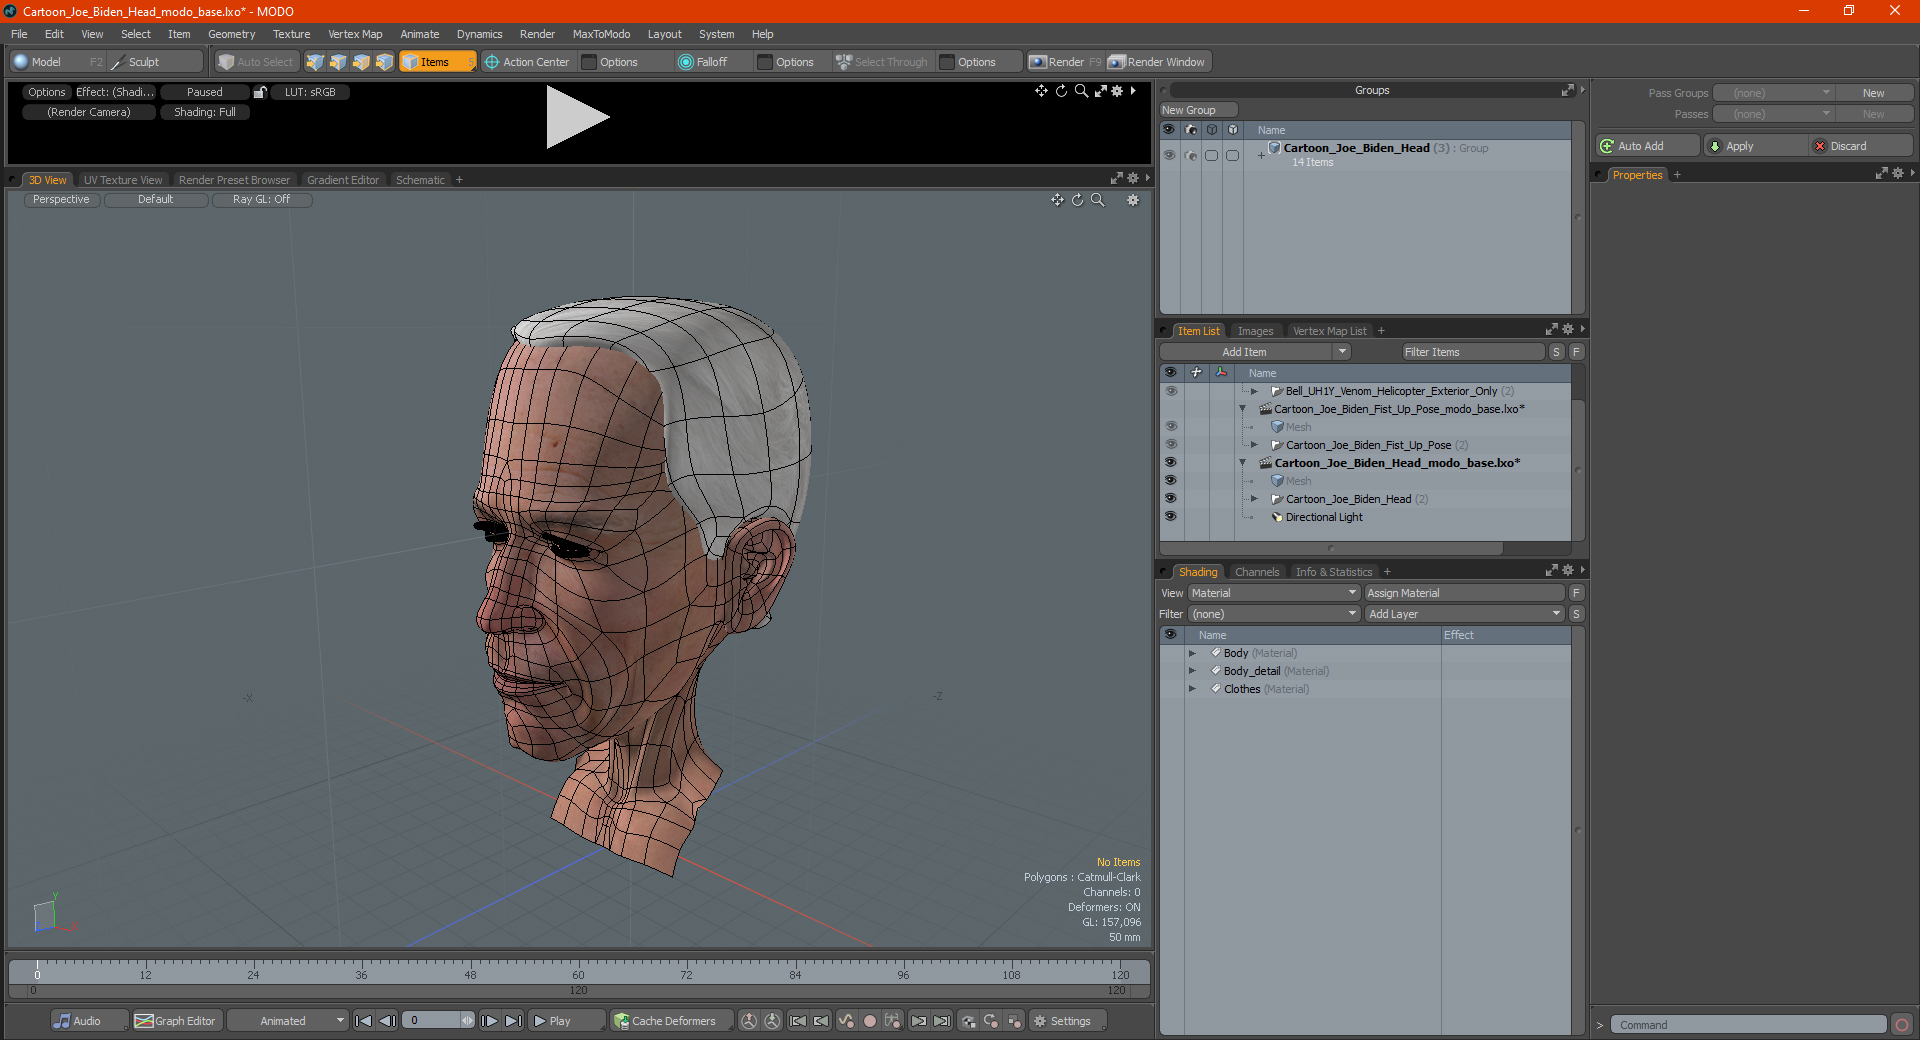
Task: Open Falloff menu
Action: [x=703, y=62]
